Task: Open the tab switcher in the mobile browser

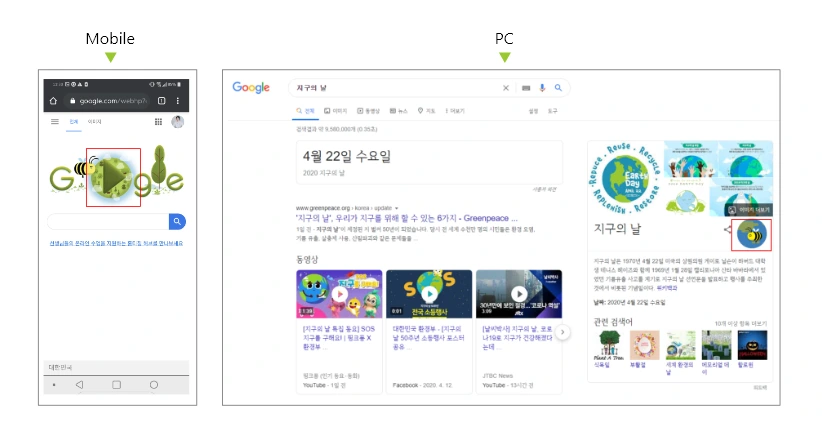Action: click(x=161, y=101)
